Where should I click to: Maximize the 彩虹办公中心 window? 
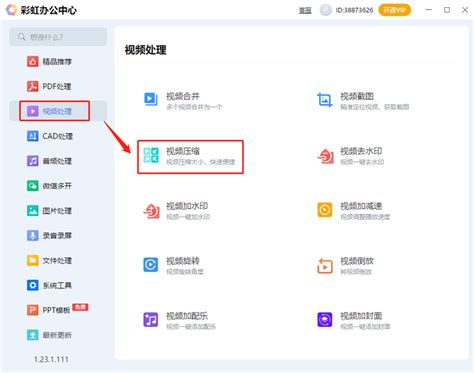447,10
